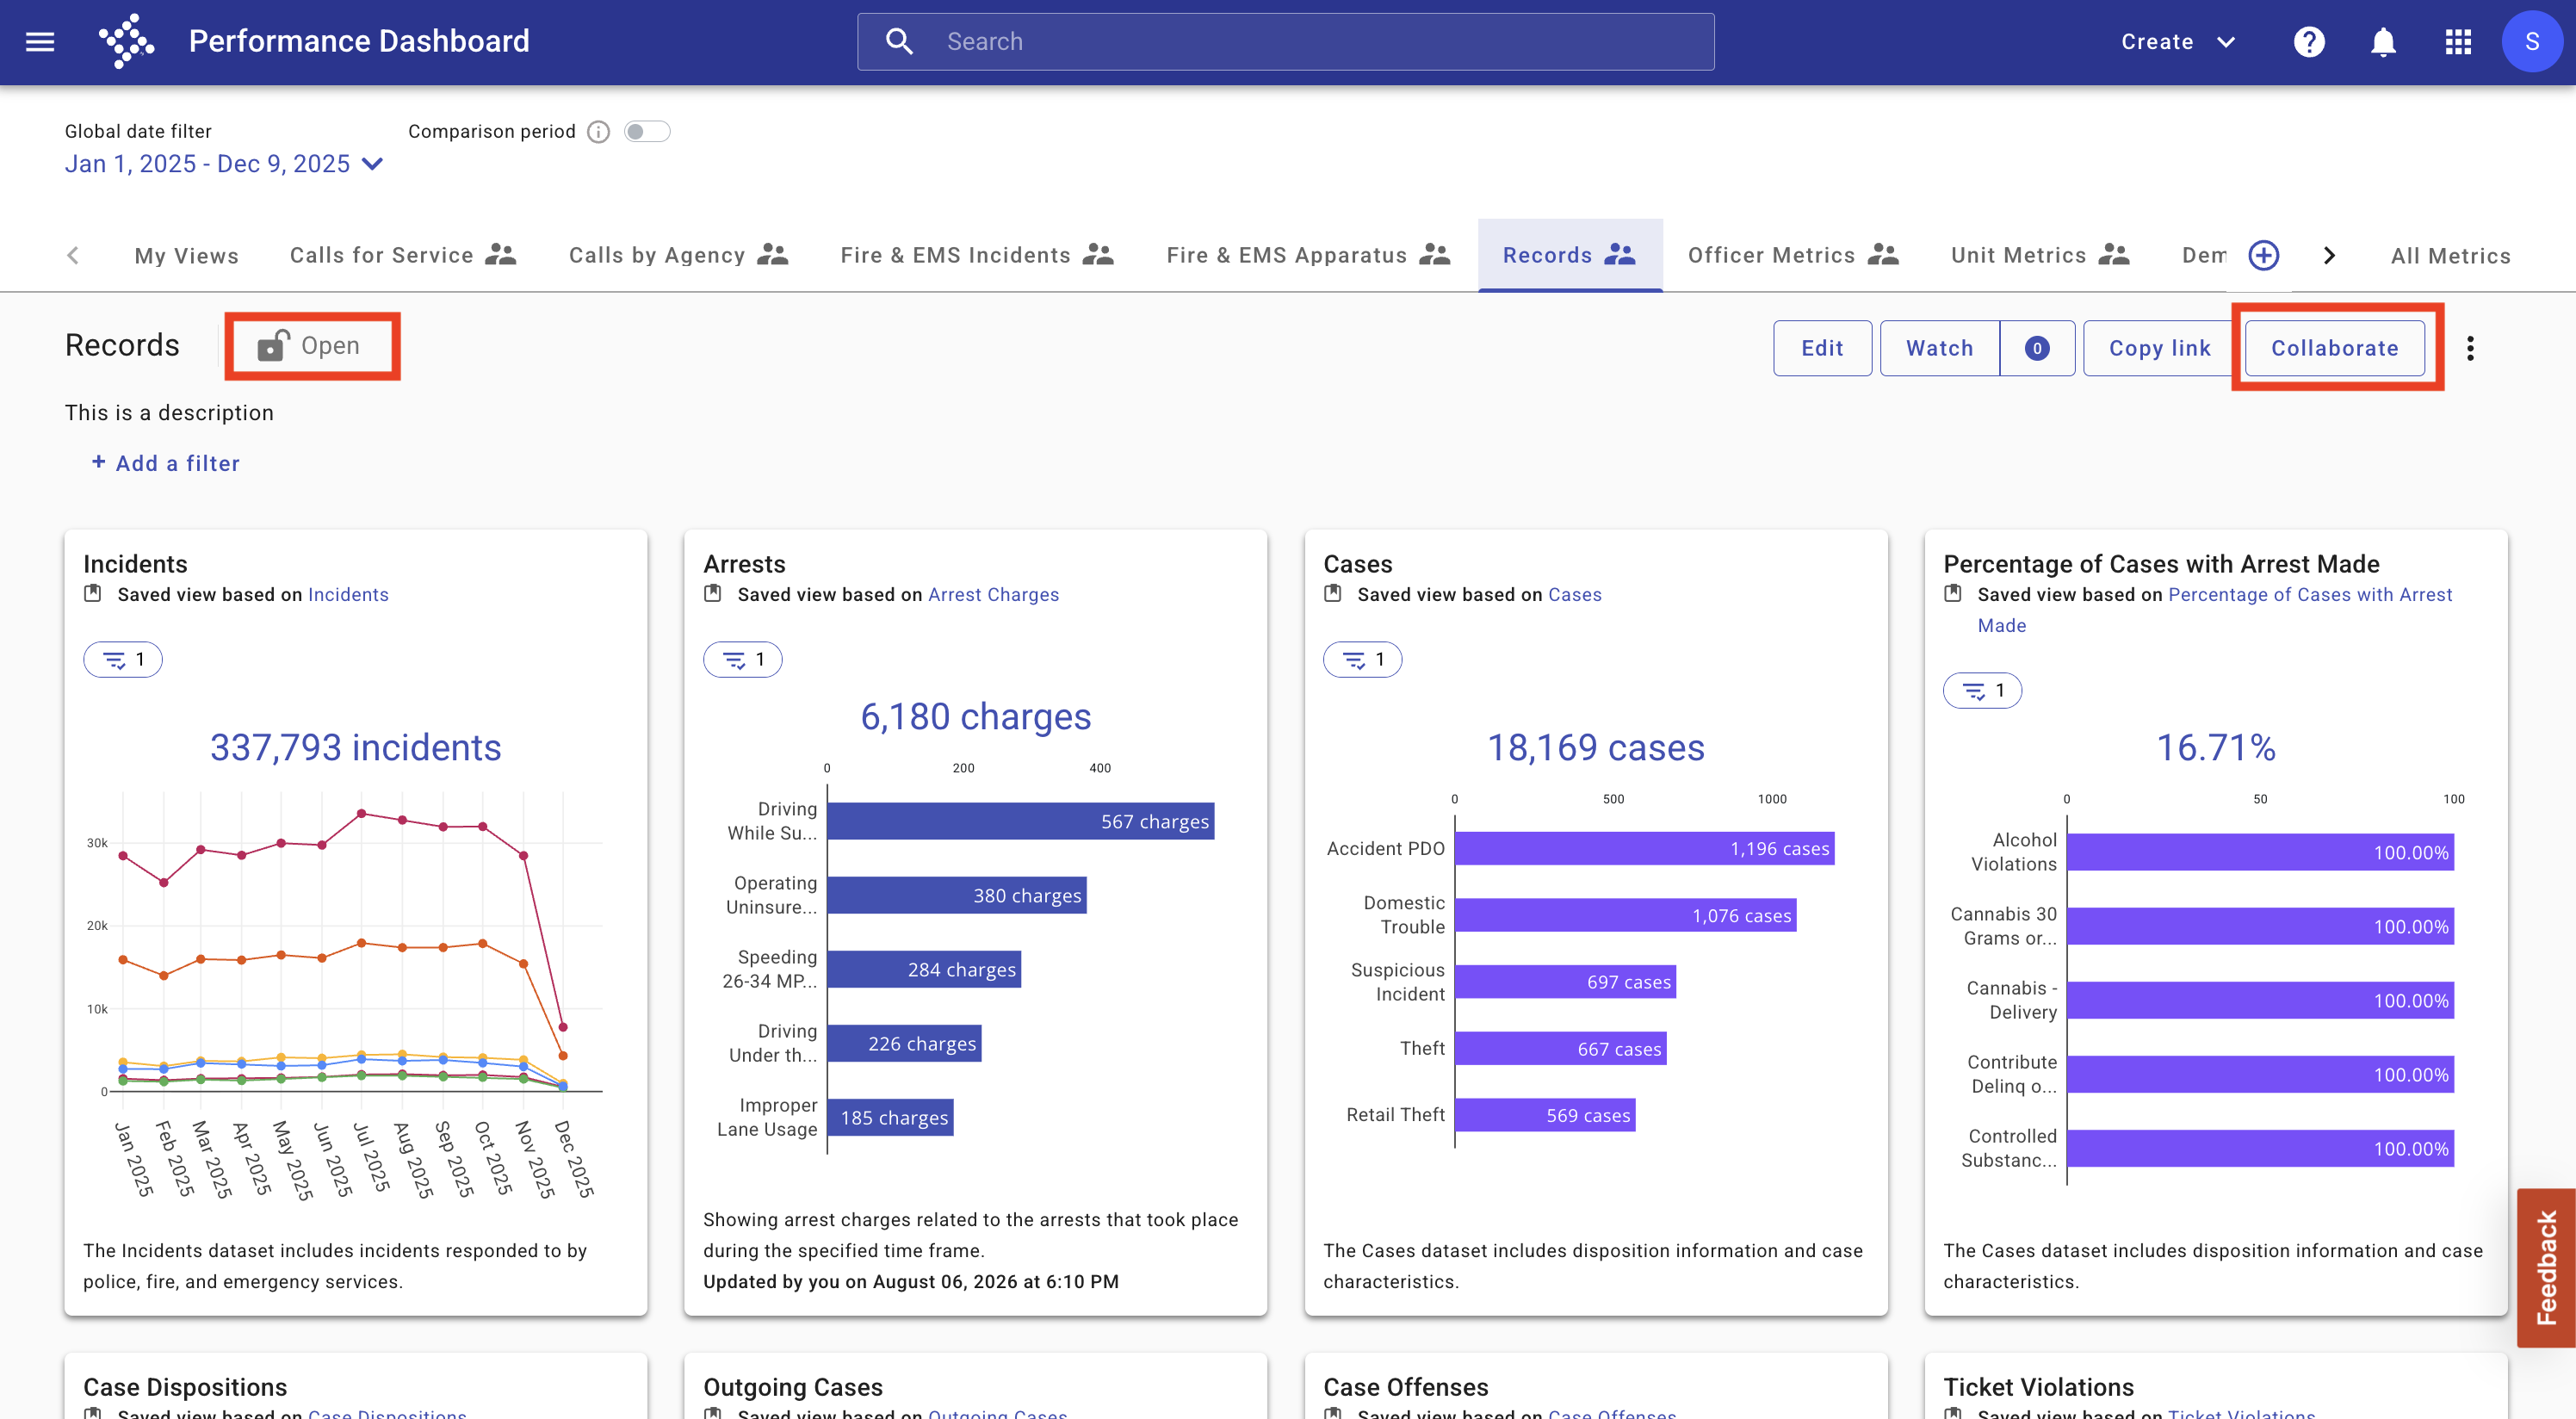
Task: Show next tabs with right chevron
Action: point(2329,255)
